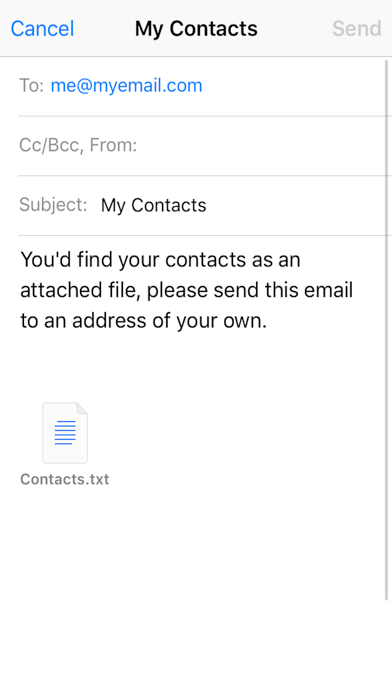
Task: Tap Cancel to discard the email
Action: click(x=42, y=29)
